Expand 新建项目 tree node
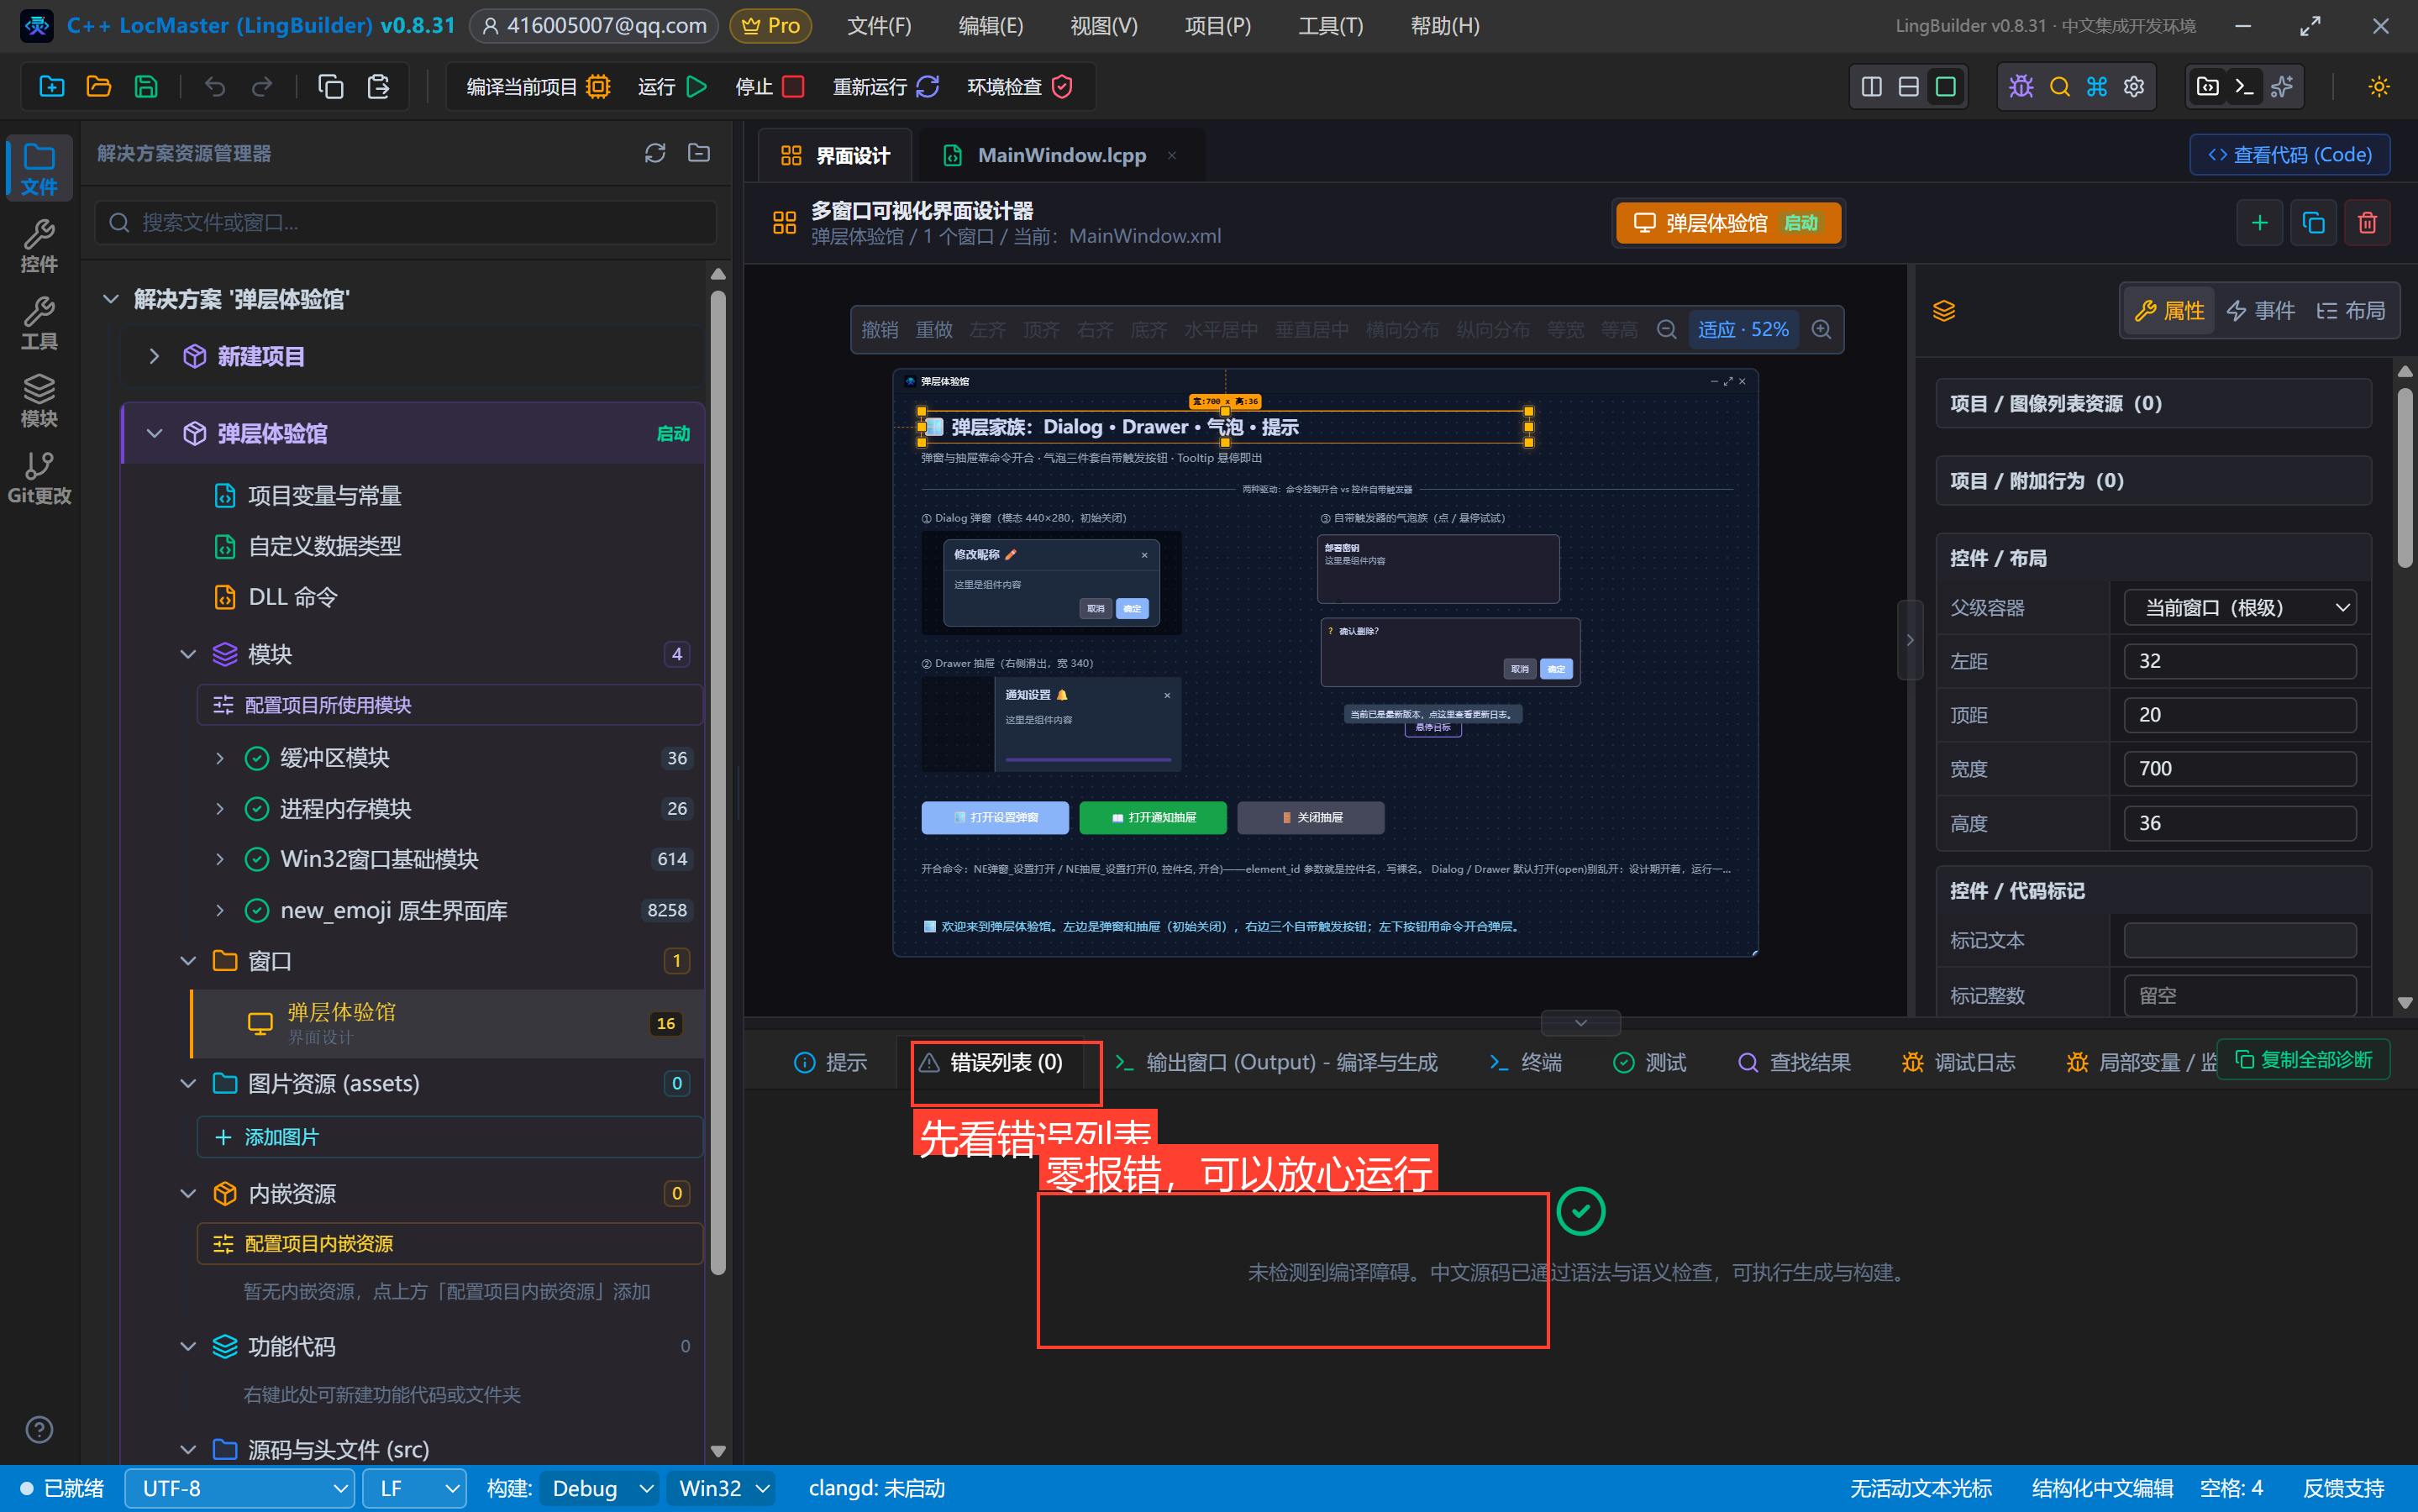 click(154, 356)
